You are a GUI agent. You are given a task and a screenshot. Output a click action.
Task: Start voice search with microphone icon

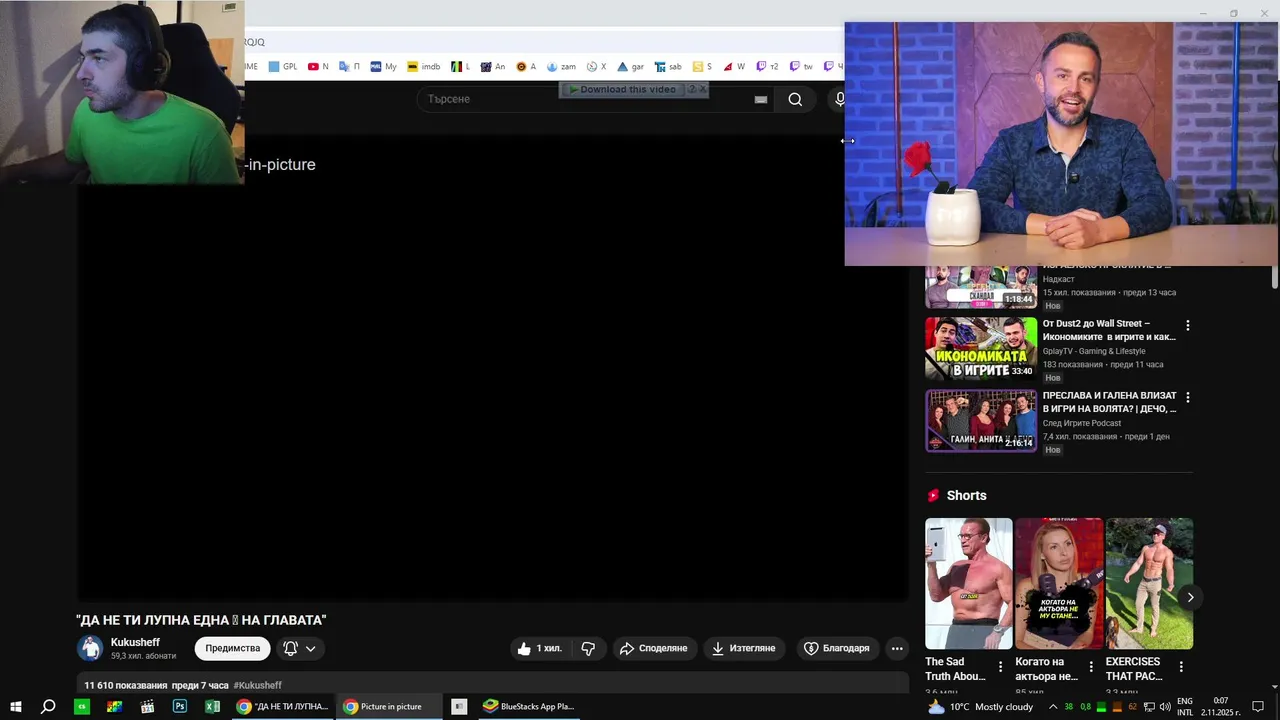point(838,99)
